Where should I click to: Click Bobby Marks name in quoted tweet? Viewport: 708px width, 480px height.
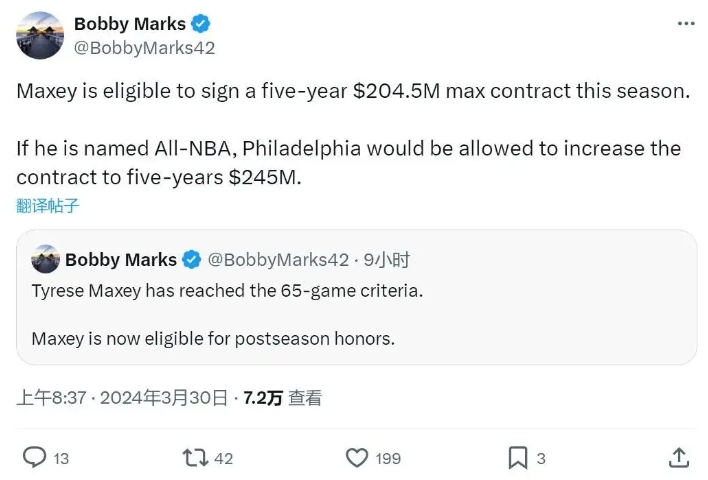(121, 260)
